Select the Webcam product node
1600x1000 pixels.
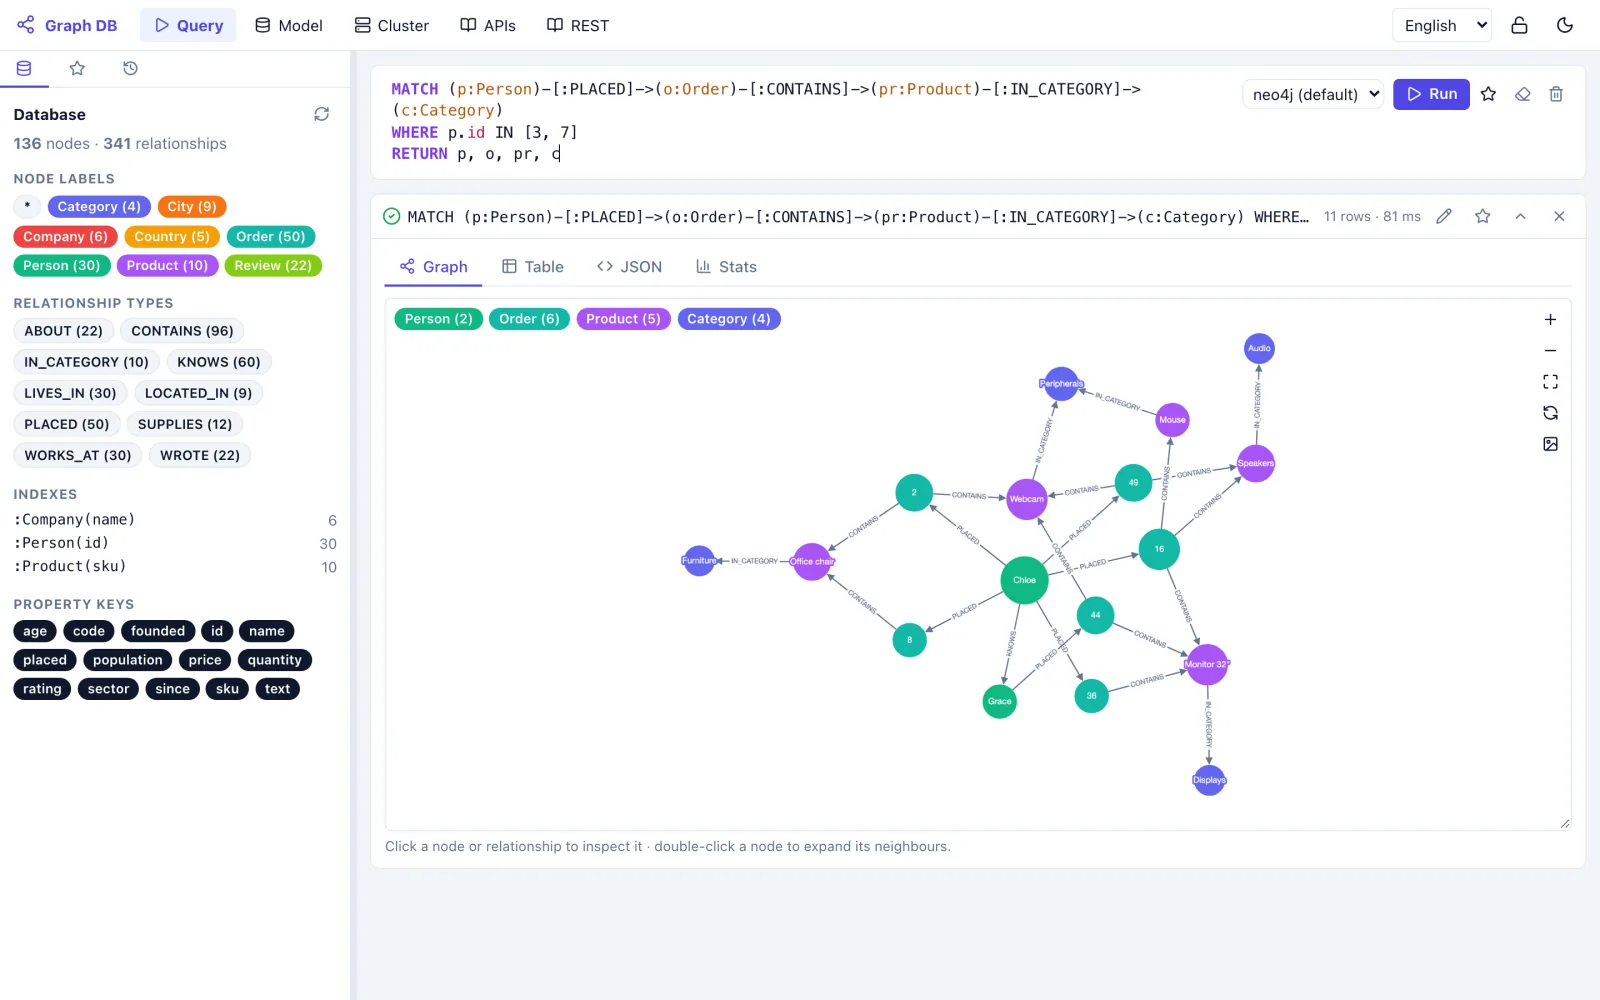[x=1026, y=499]
